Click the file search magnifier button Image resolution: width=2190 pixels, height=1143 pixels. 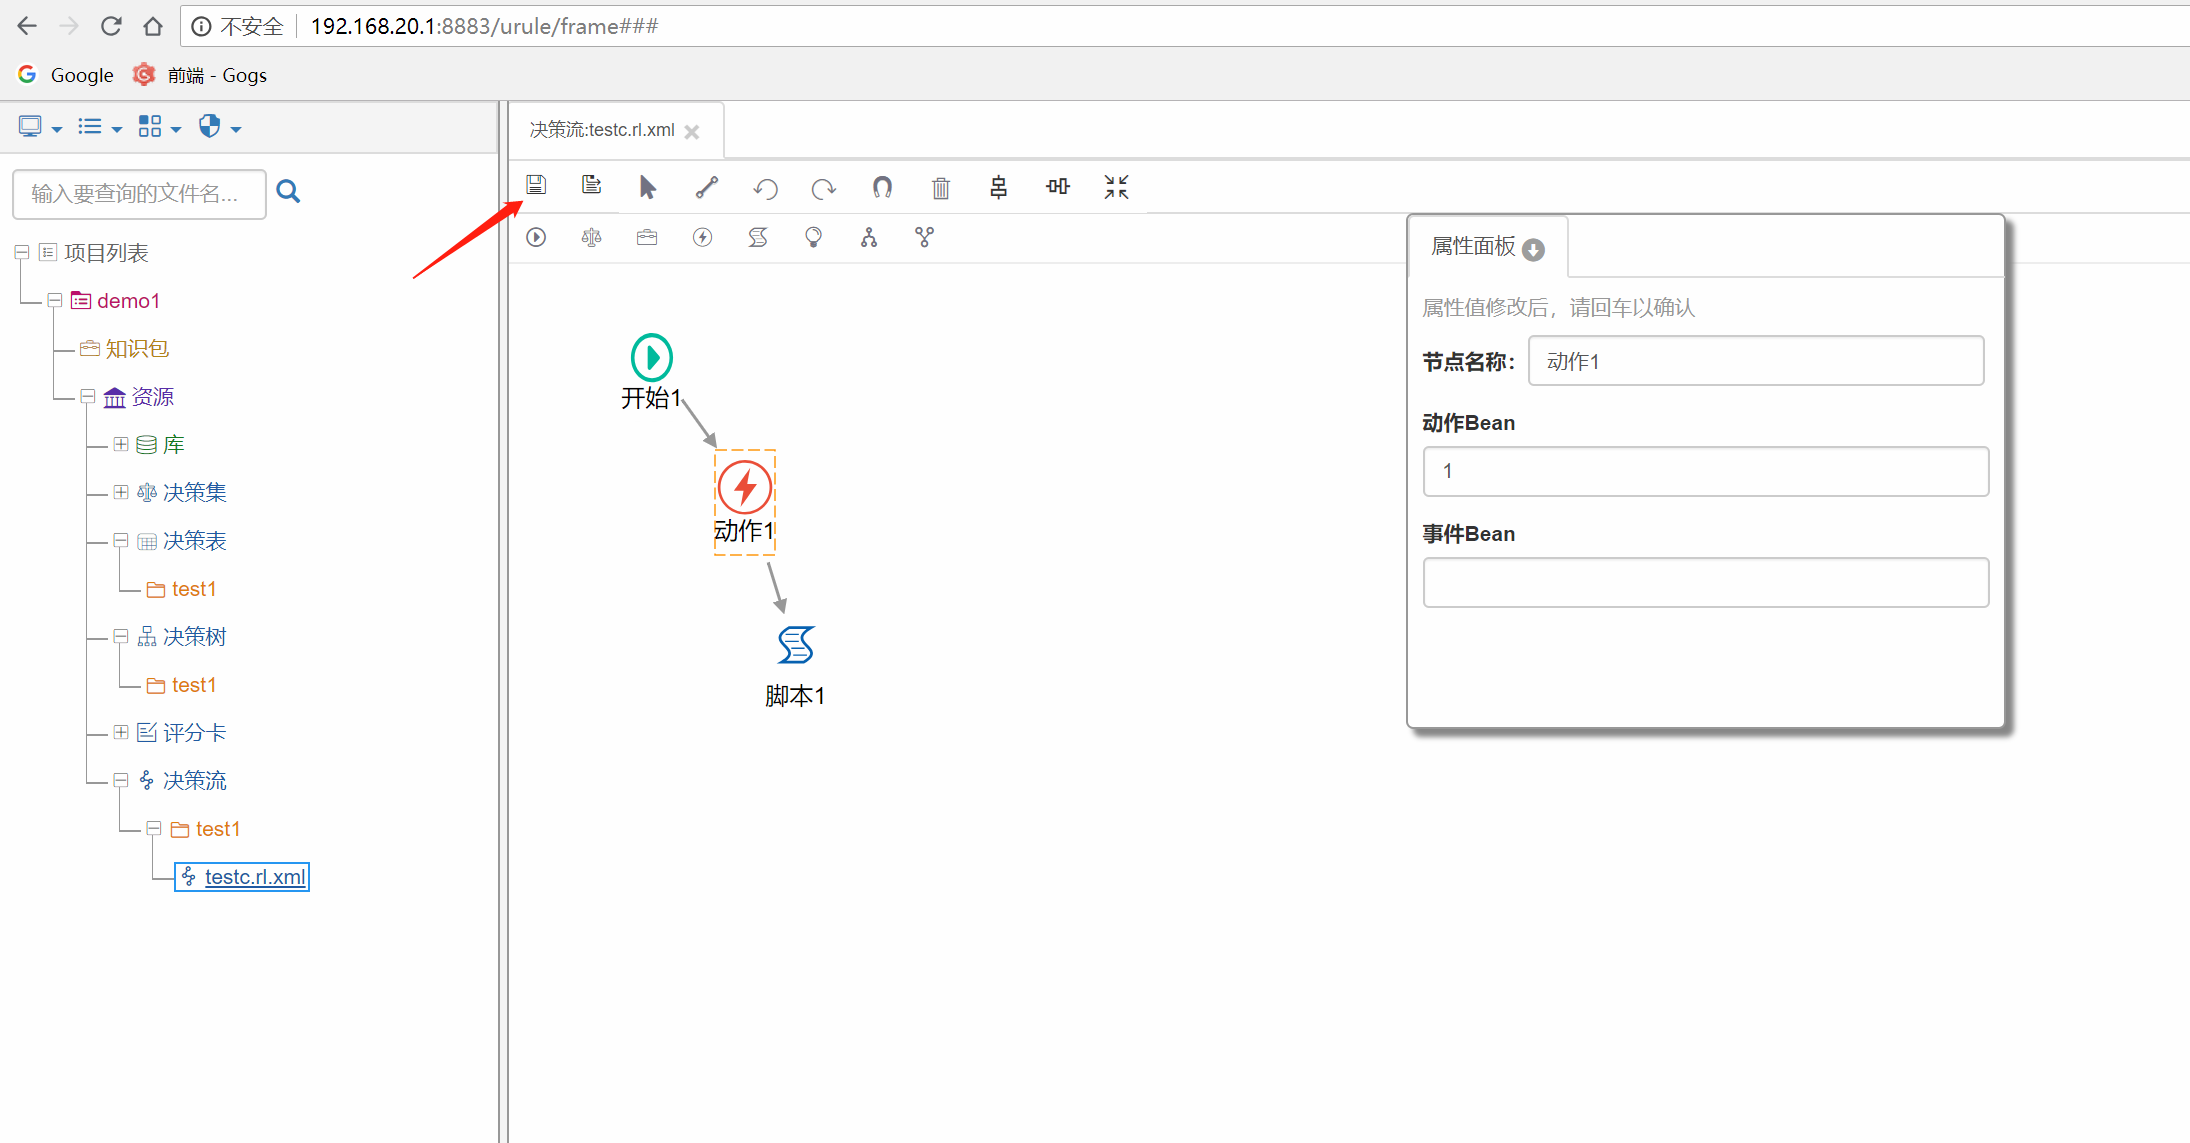click(x=288, y=192)
